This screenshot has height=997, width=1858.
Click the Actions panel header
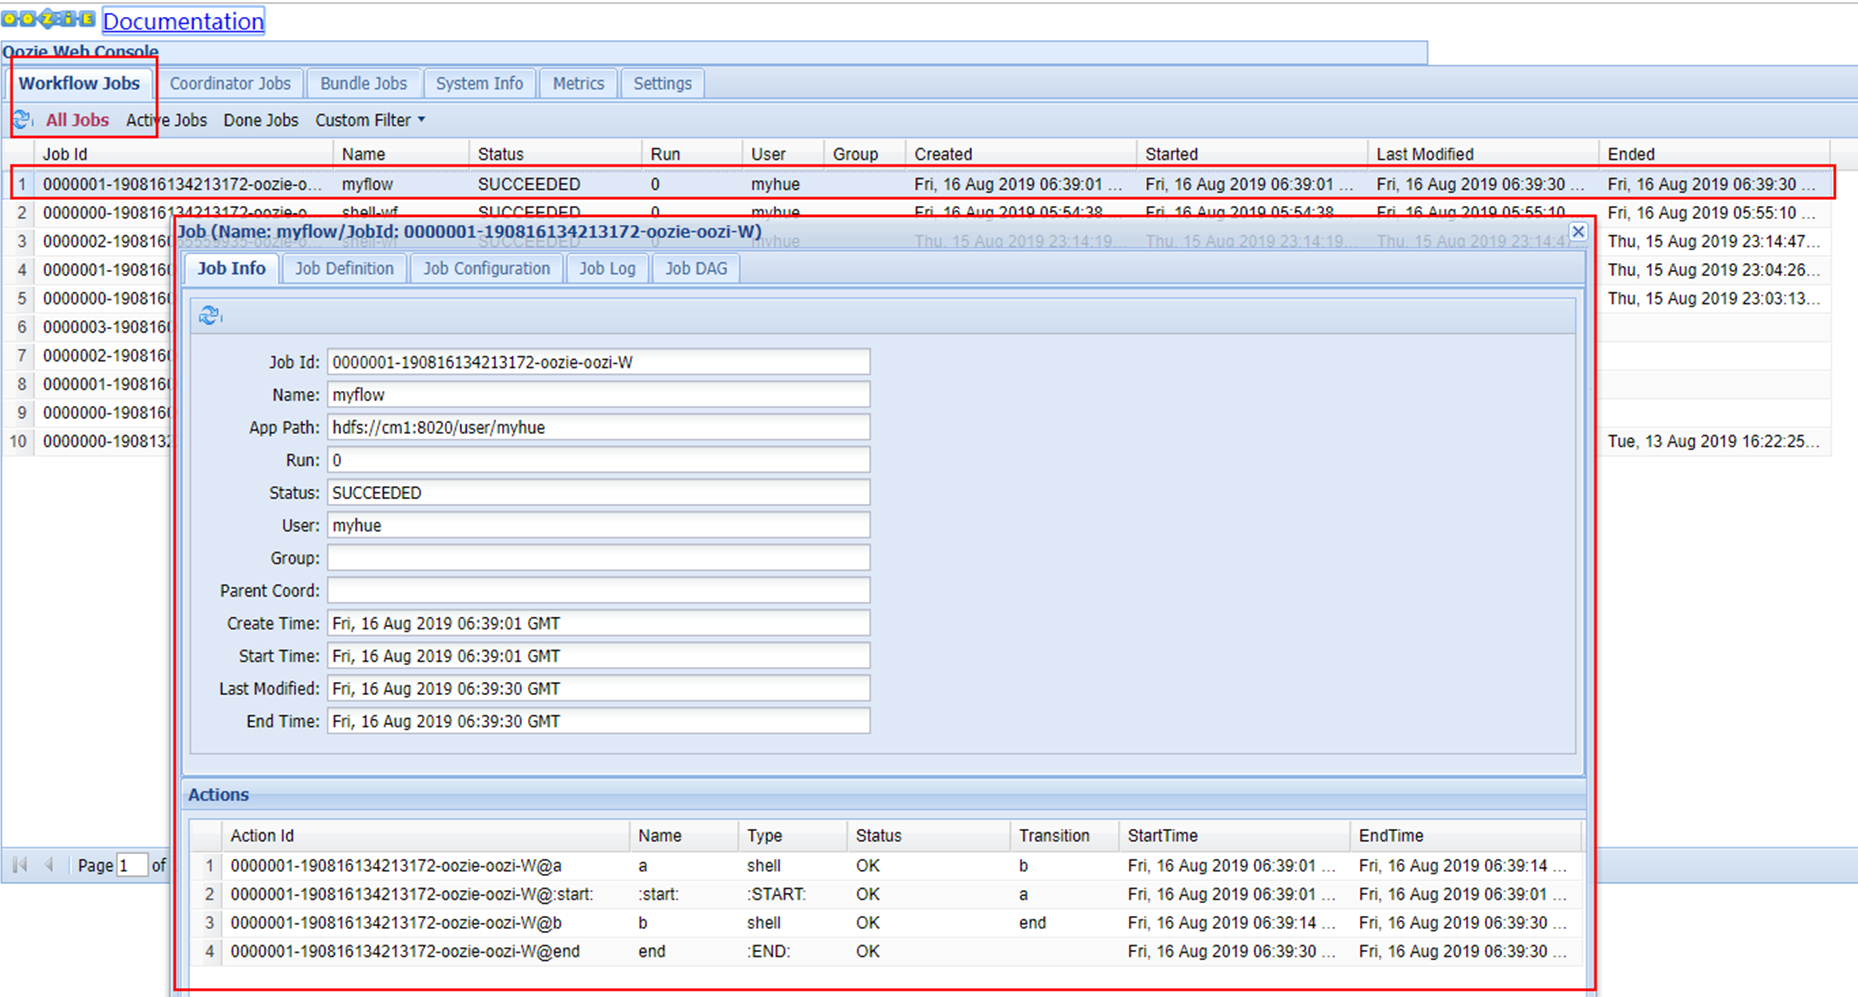[885, 795]
